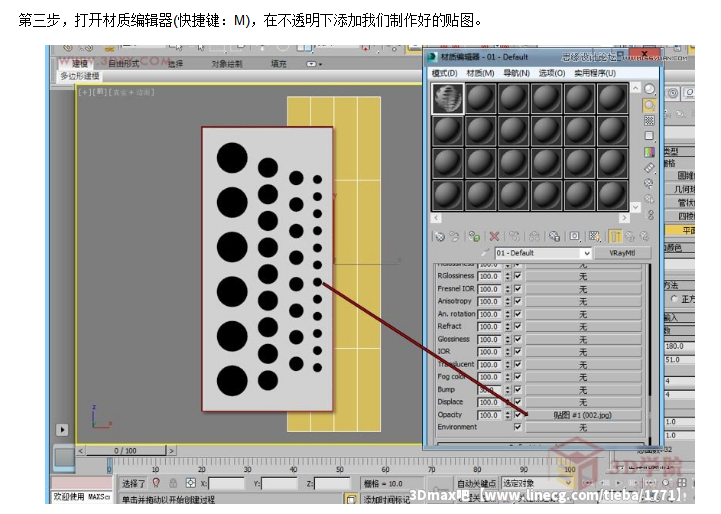Uncheck the Anisotropy map checkbox
This screenshot has width=721, height=514.
(x=518, y=301)
